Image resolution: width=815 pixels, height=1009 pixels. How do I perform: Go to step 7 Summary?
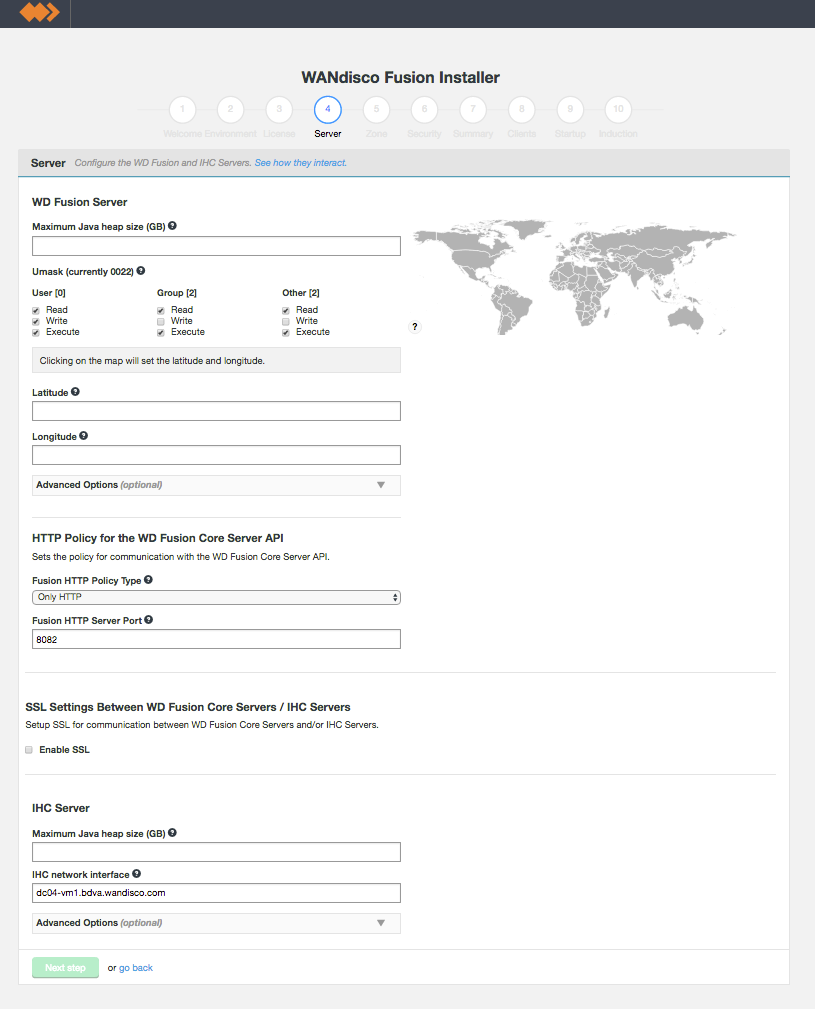[473, 109]
